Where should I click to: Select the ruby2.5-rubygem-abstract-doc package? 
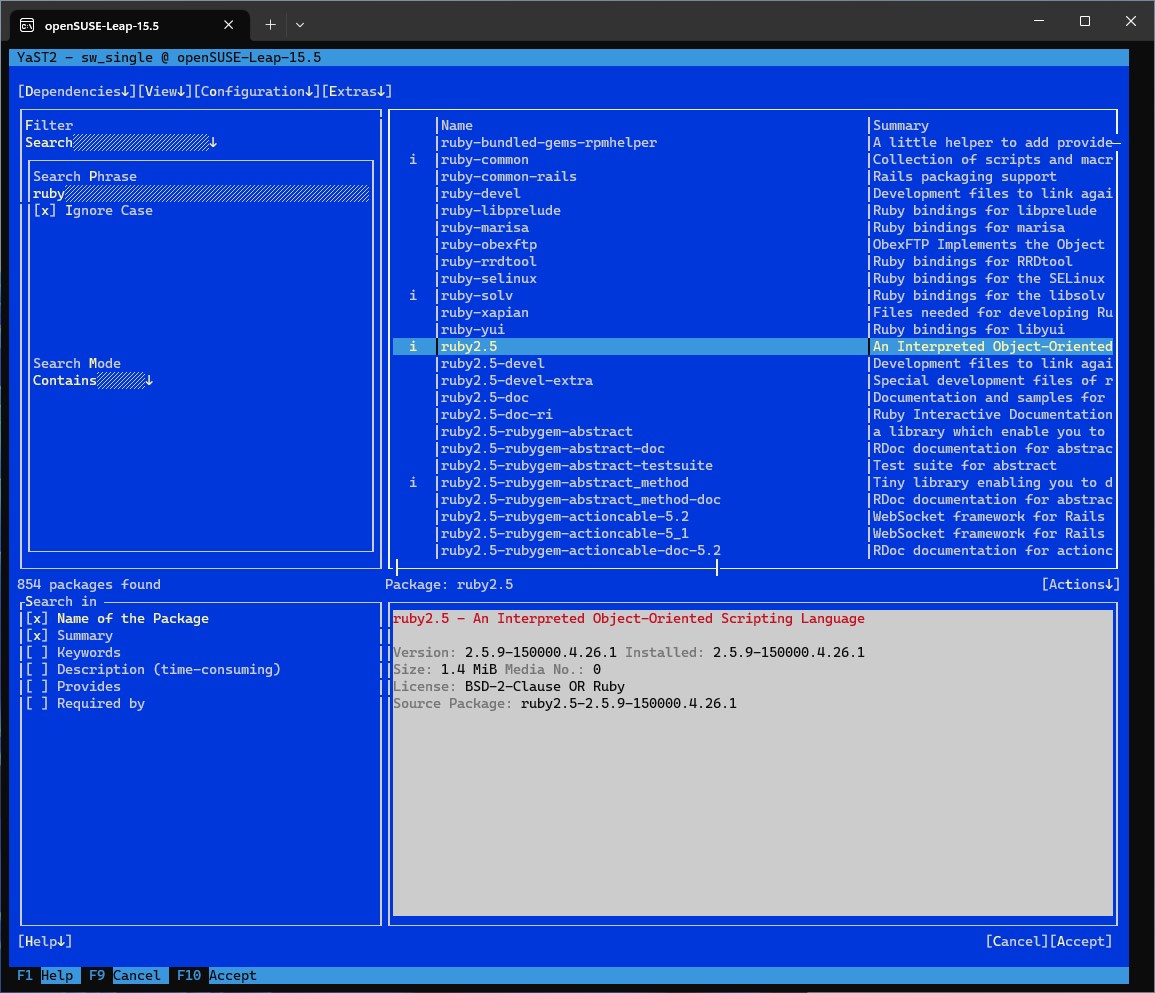[x=754, y=448]
